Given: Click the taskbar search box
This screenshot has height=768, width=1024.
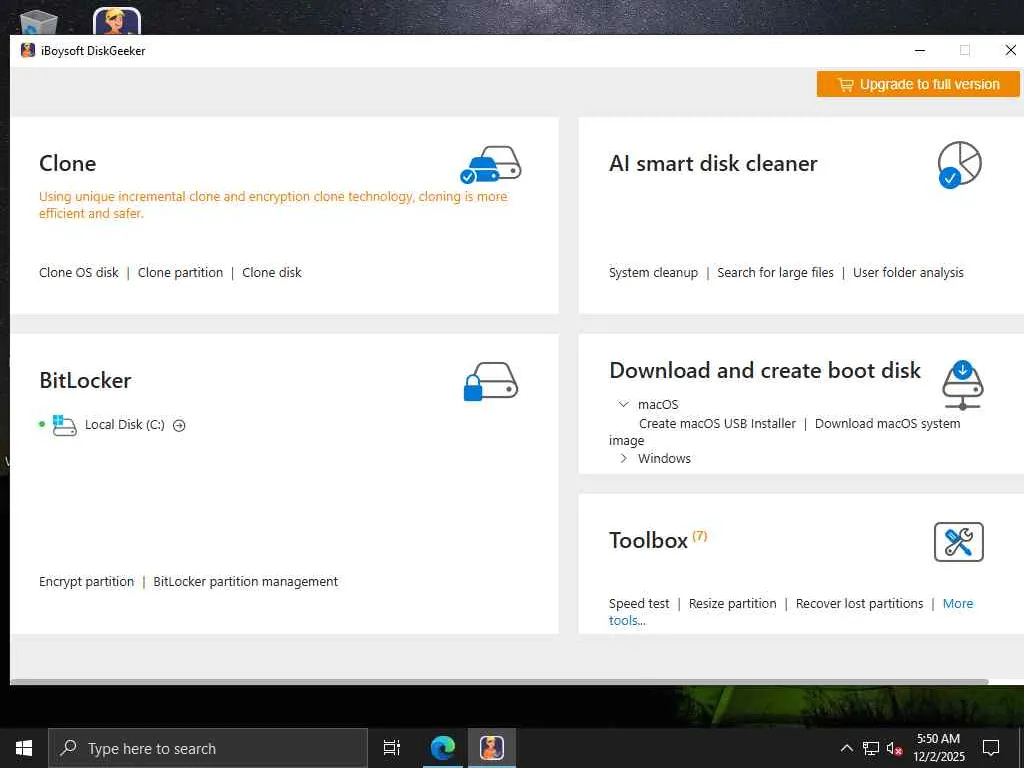Looking at the screenshot, I should point(208,748).
